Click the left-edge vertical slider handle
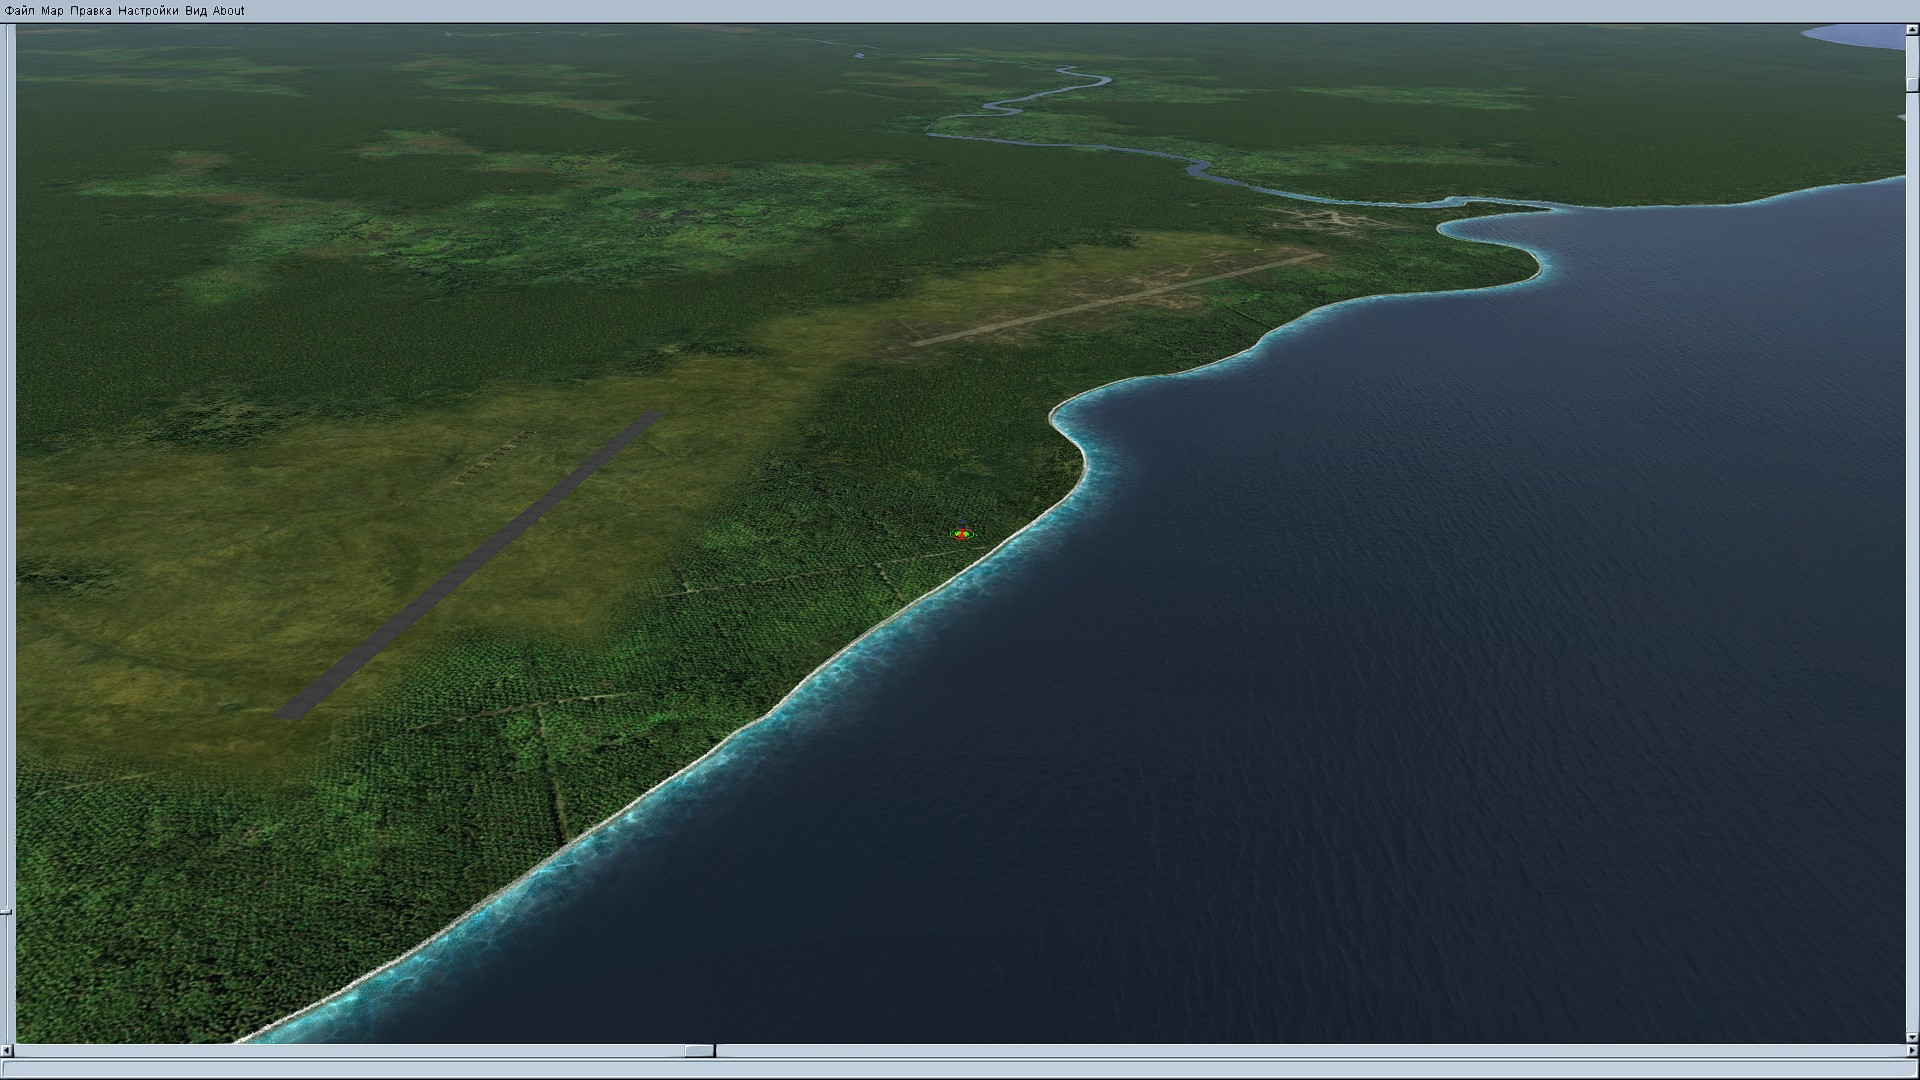Image resolution: width=1920 pixels, height=1080 pixels. pyautogui.click(x=6, y=911)
